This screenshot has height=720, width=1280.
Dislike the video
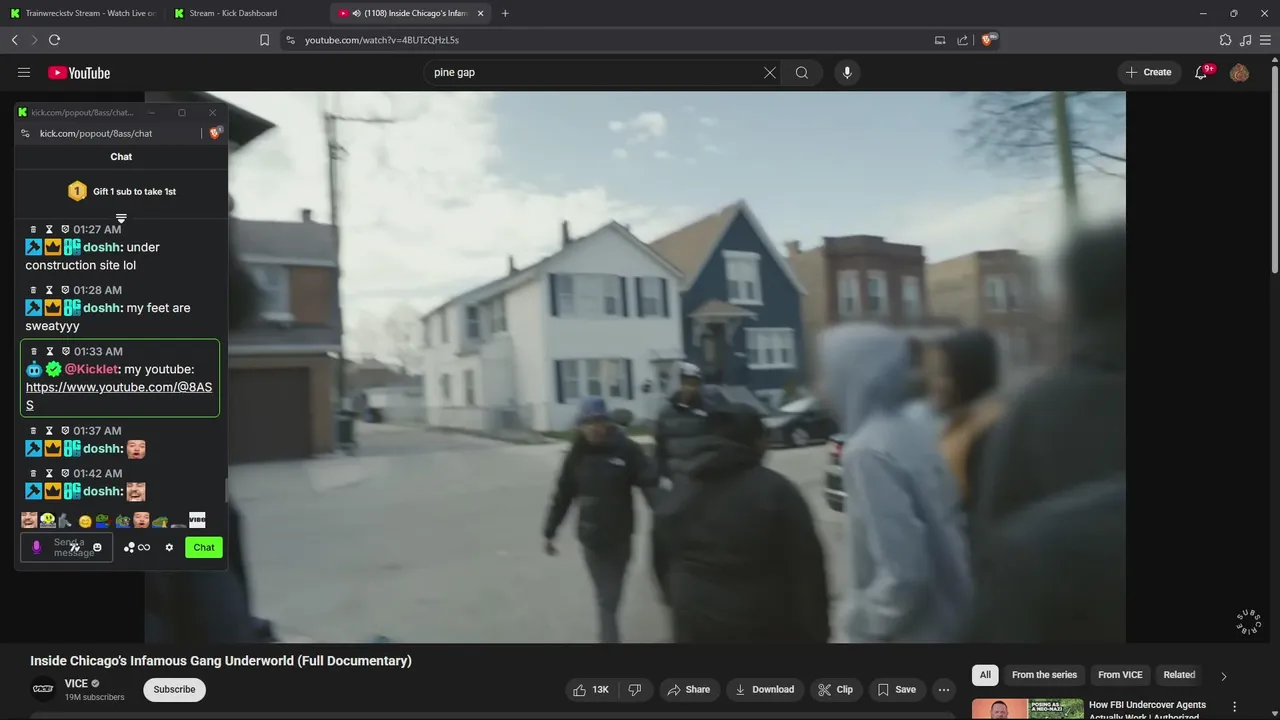tap(634, 689)
